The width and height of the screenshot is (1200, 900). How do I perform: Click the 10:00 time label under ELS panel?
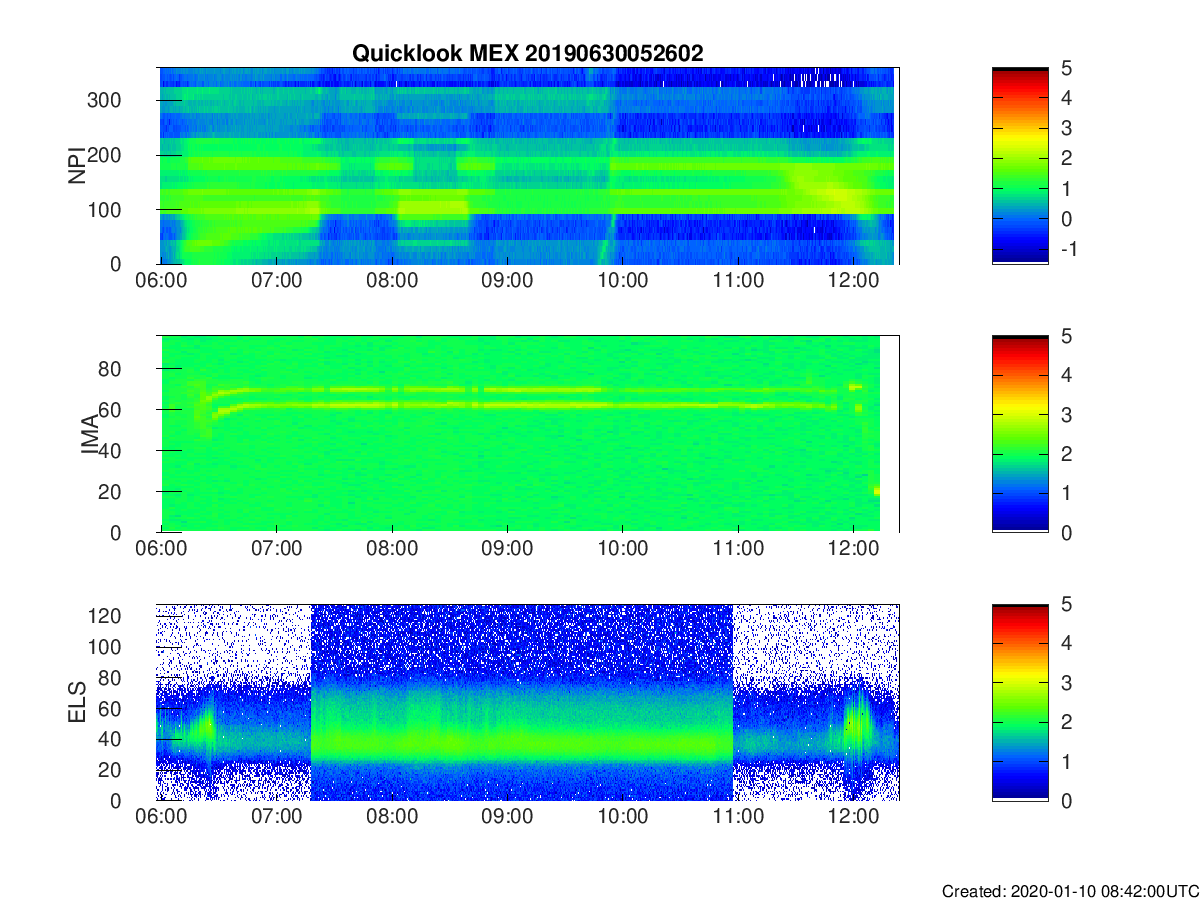coord(622,818)
